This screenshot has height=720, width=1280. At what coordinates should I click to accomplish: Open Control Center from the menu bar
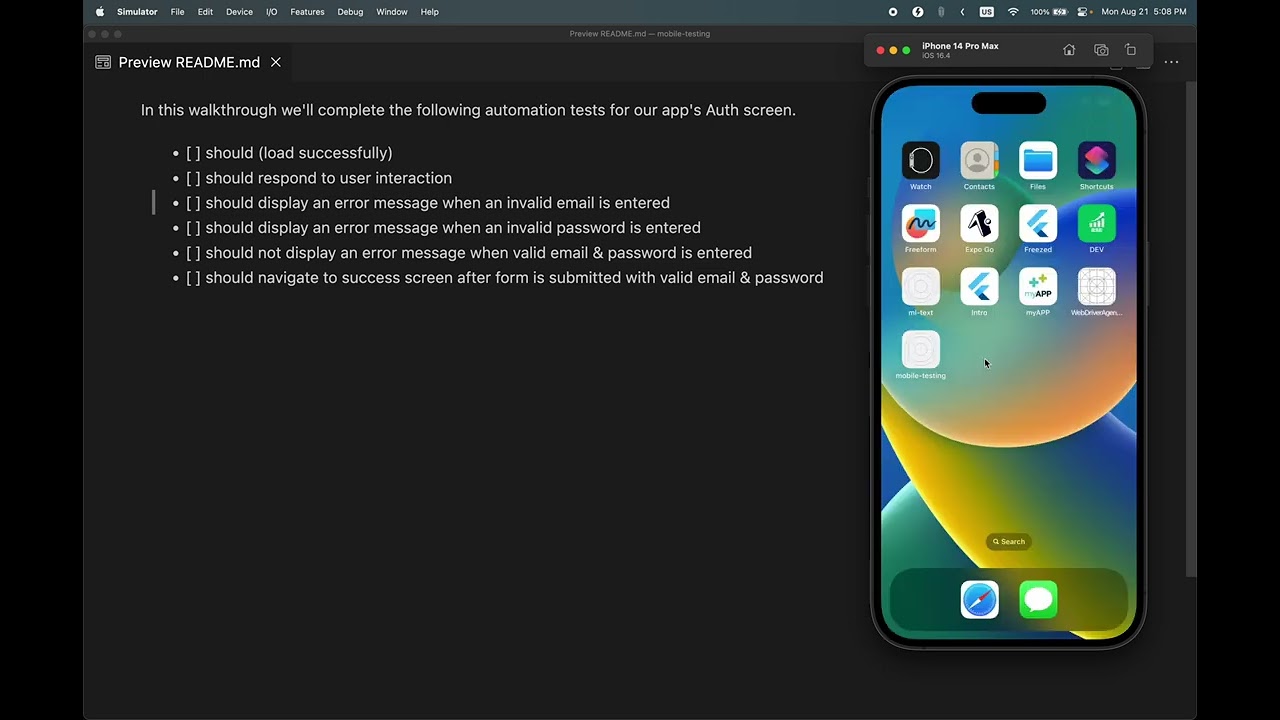click(1083, 12)
